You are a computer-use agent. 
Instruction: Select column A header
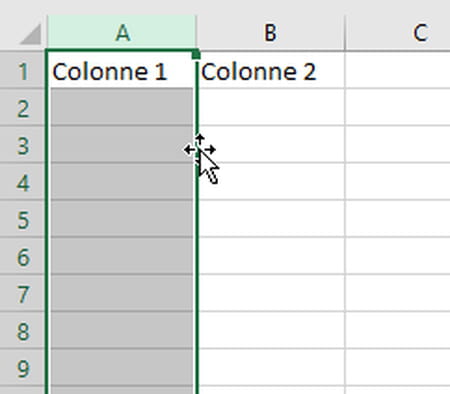tap(122, 32)
